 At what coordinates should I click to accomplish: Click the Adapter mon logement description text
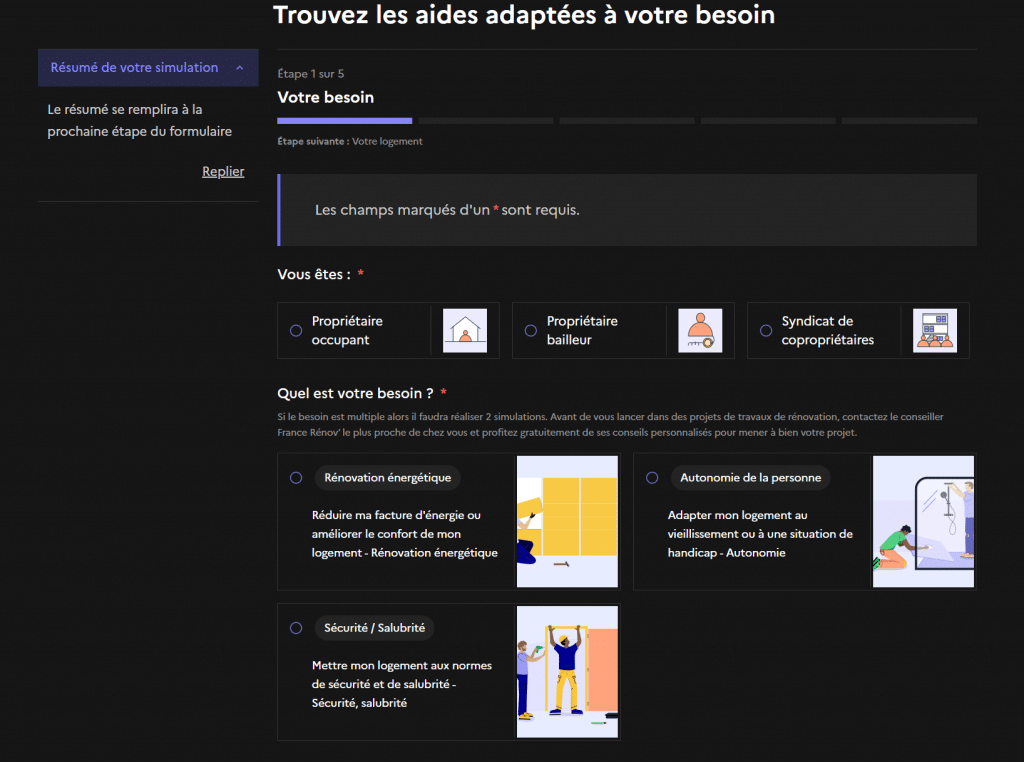pyautogui.click(x=759, y=534)
